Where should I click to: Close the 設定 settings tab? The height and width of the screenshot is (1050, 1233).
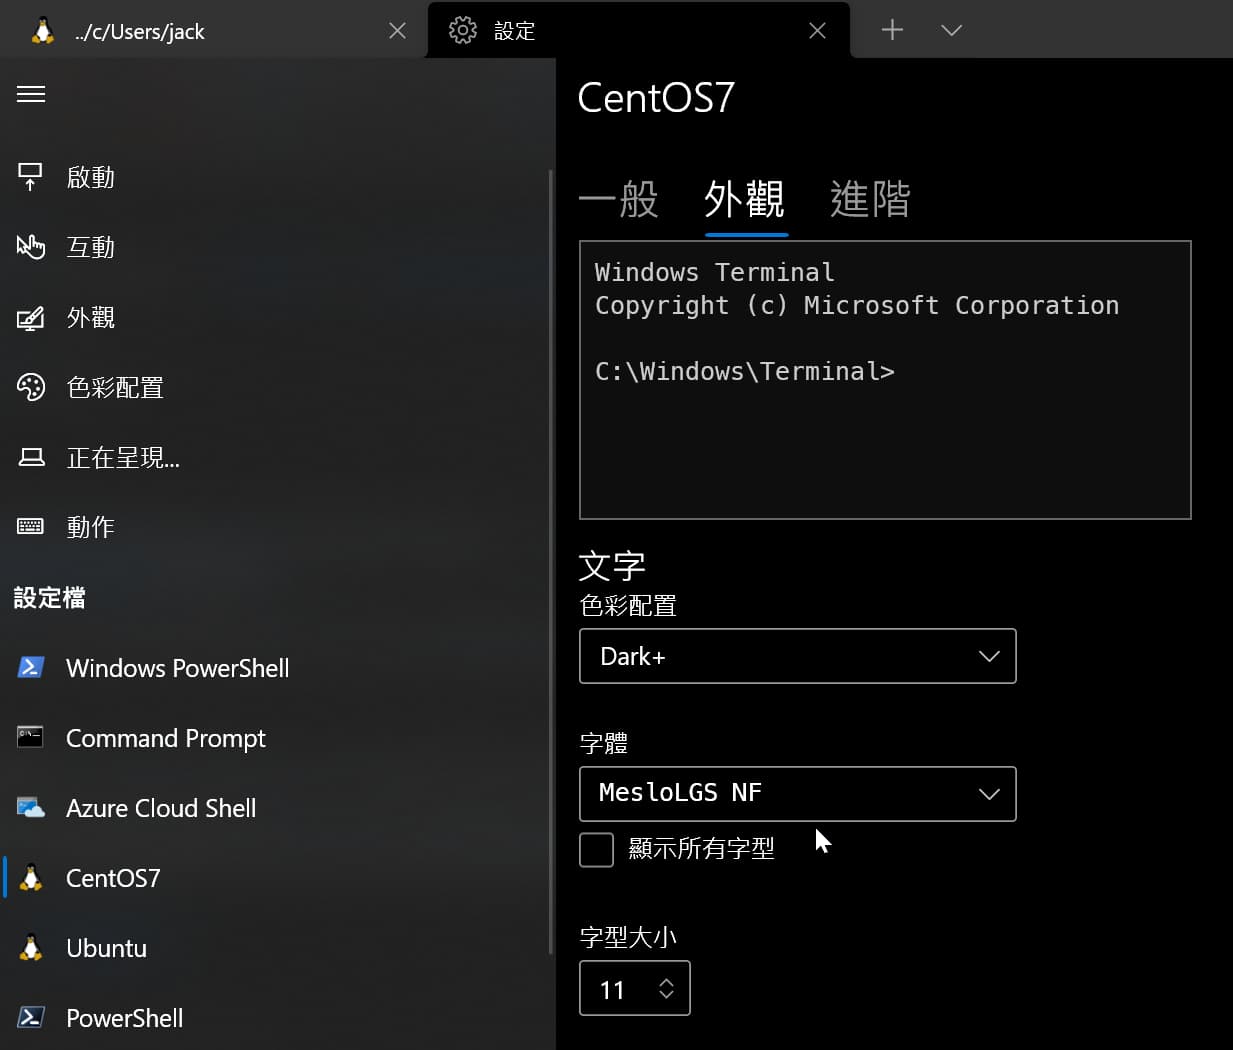click(x=817, y=31)
